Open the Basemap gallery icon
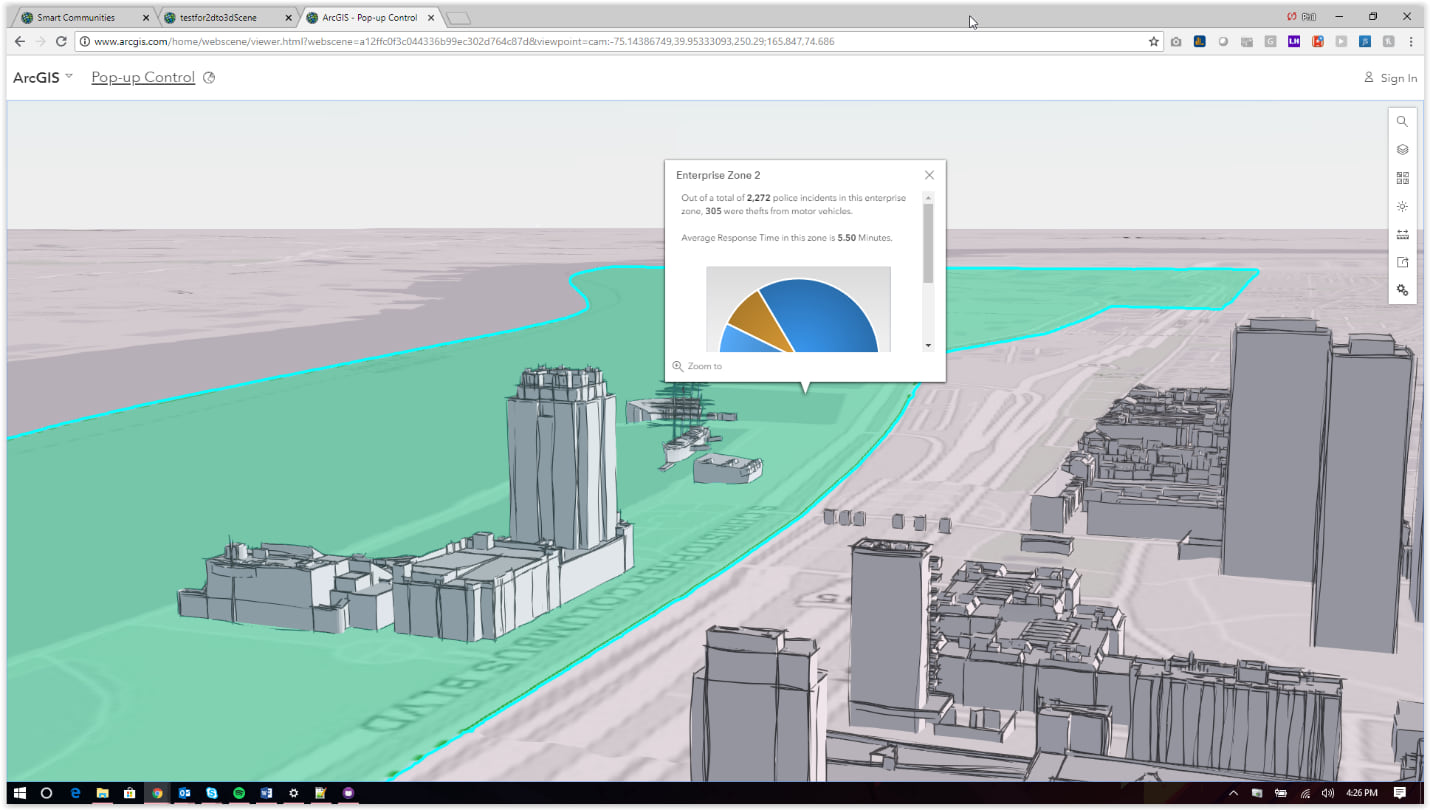 [x=1402, y=178]
